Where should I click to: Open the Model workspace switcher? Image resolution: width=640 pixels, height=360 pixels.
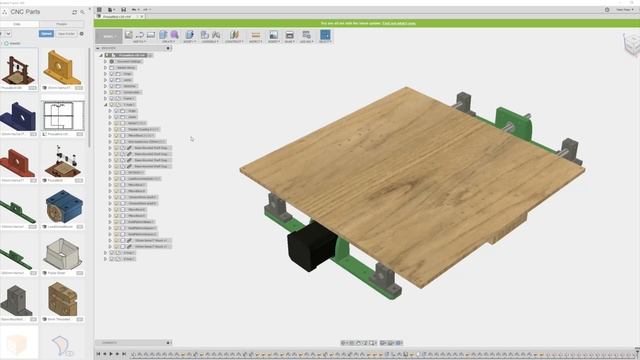[x=109, y=36]
